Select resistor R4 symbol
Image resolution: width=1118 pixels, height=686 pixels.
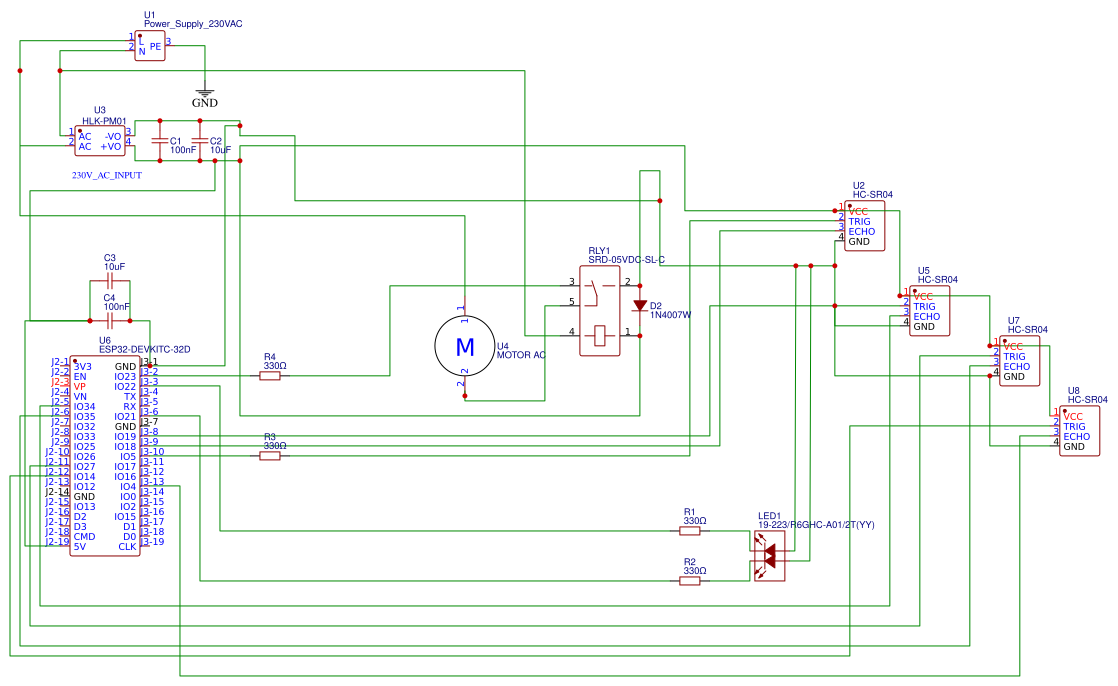point(270,376)
